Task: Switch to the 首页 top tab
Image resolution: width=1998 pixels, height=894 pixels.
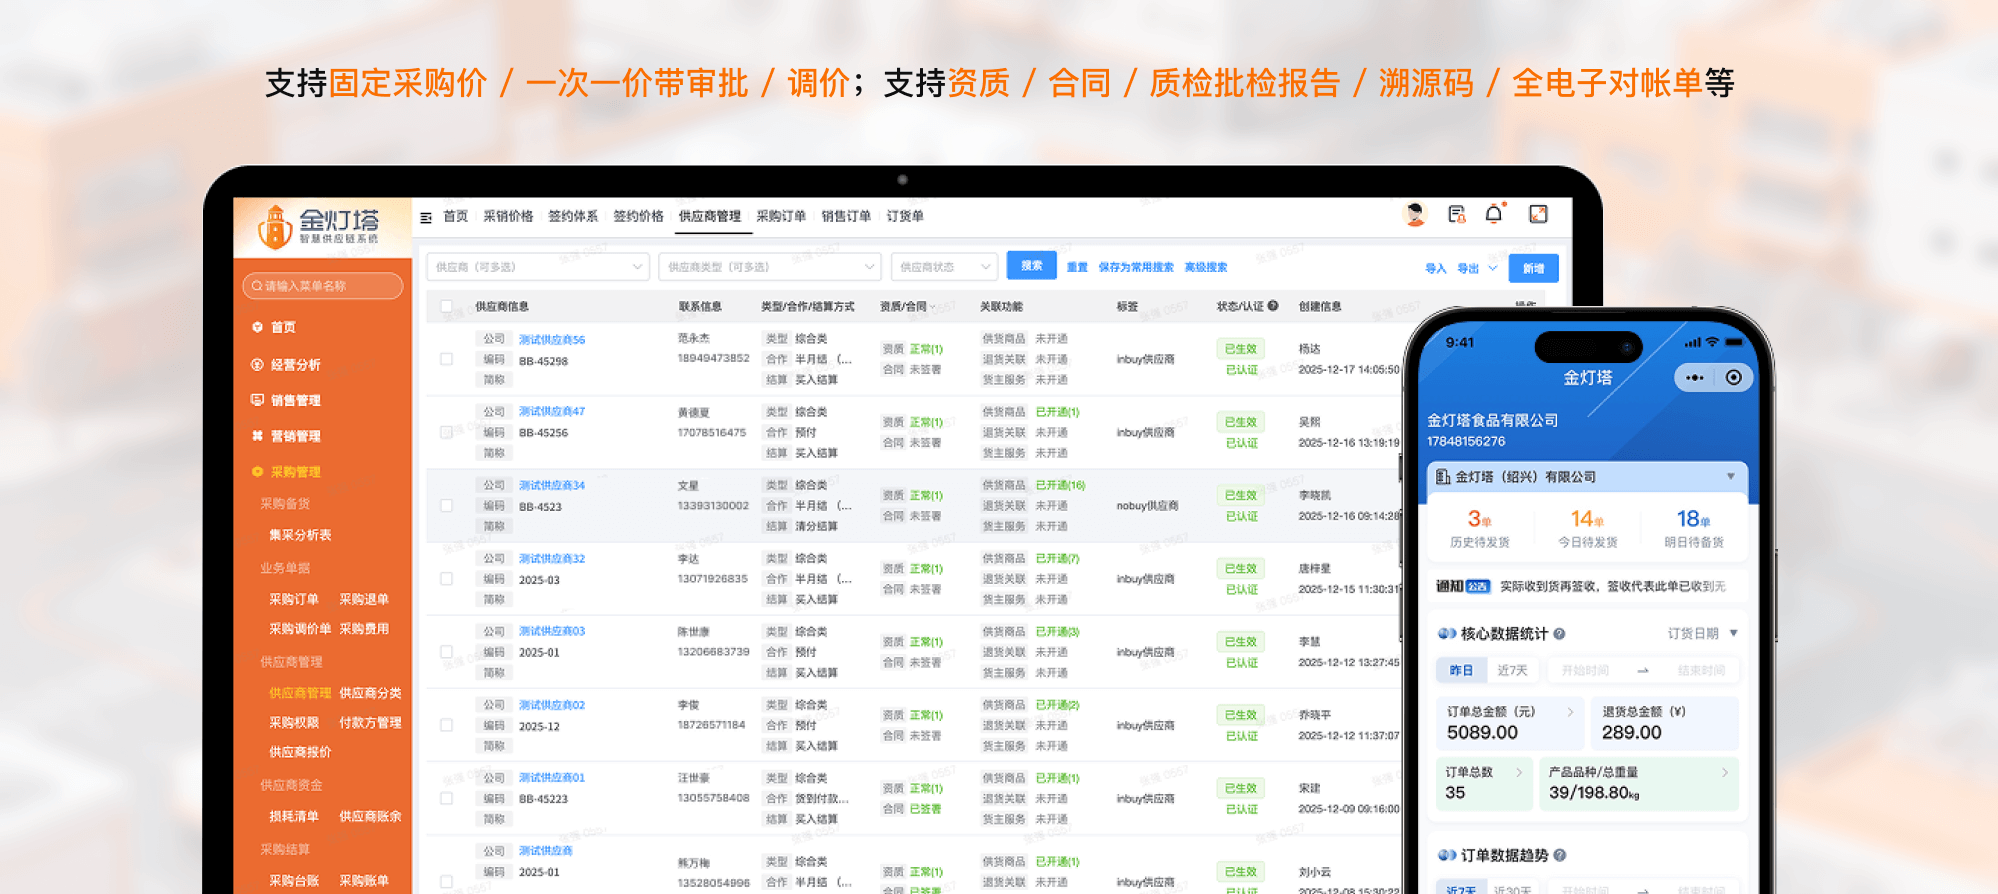Action: (456, 216)
